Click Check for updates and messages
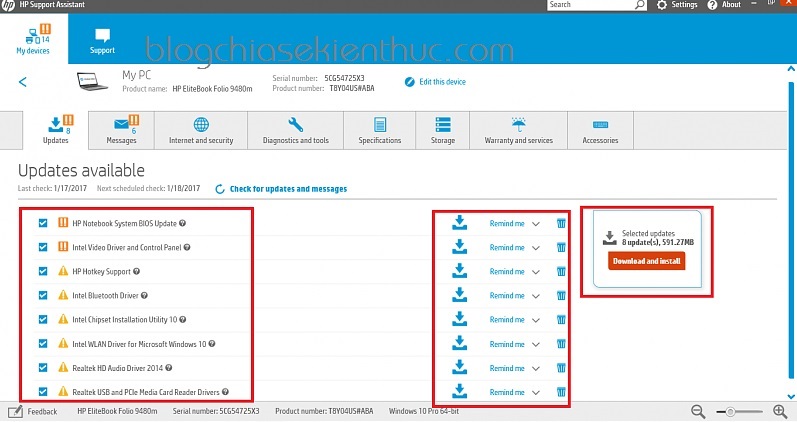This screenshot has height=422, width=797. click(x=282, y=189)
